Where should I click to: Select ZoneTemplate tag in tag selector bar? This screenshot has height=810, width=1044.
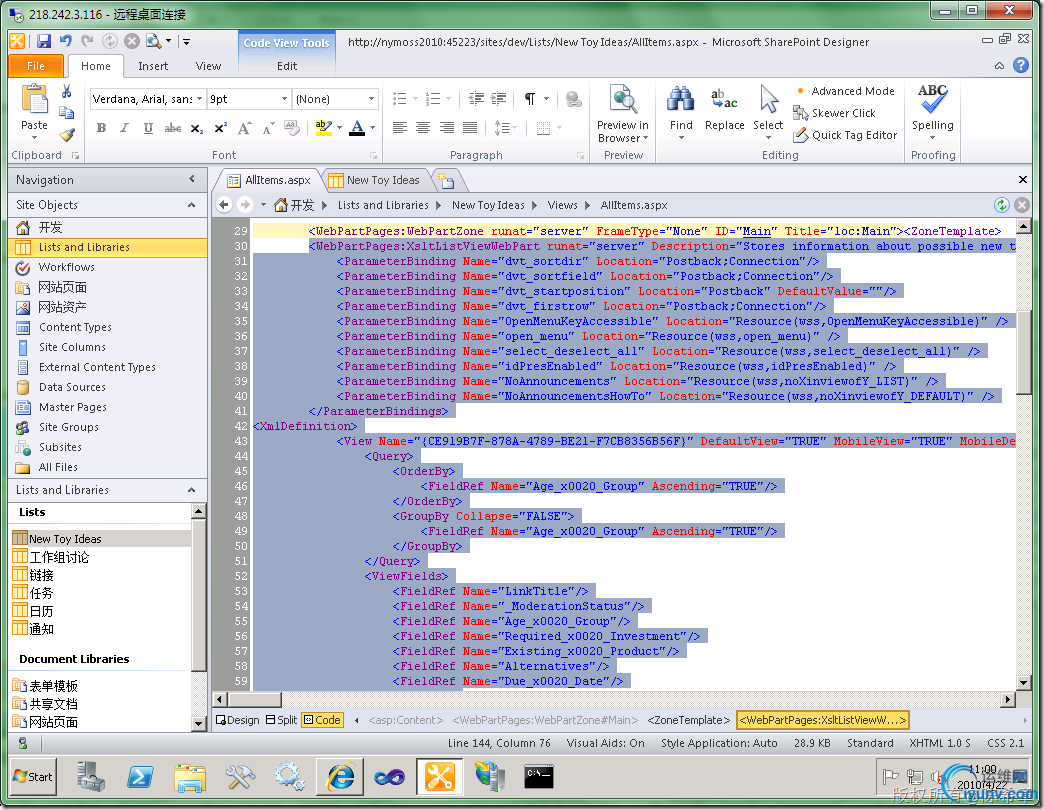click(688, 720)
